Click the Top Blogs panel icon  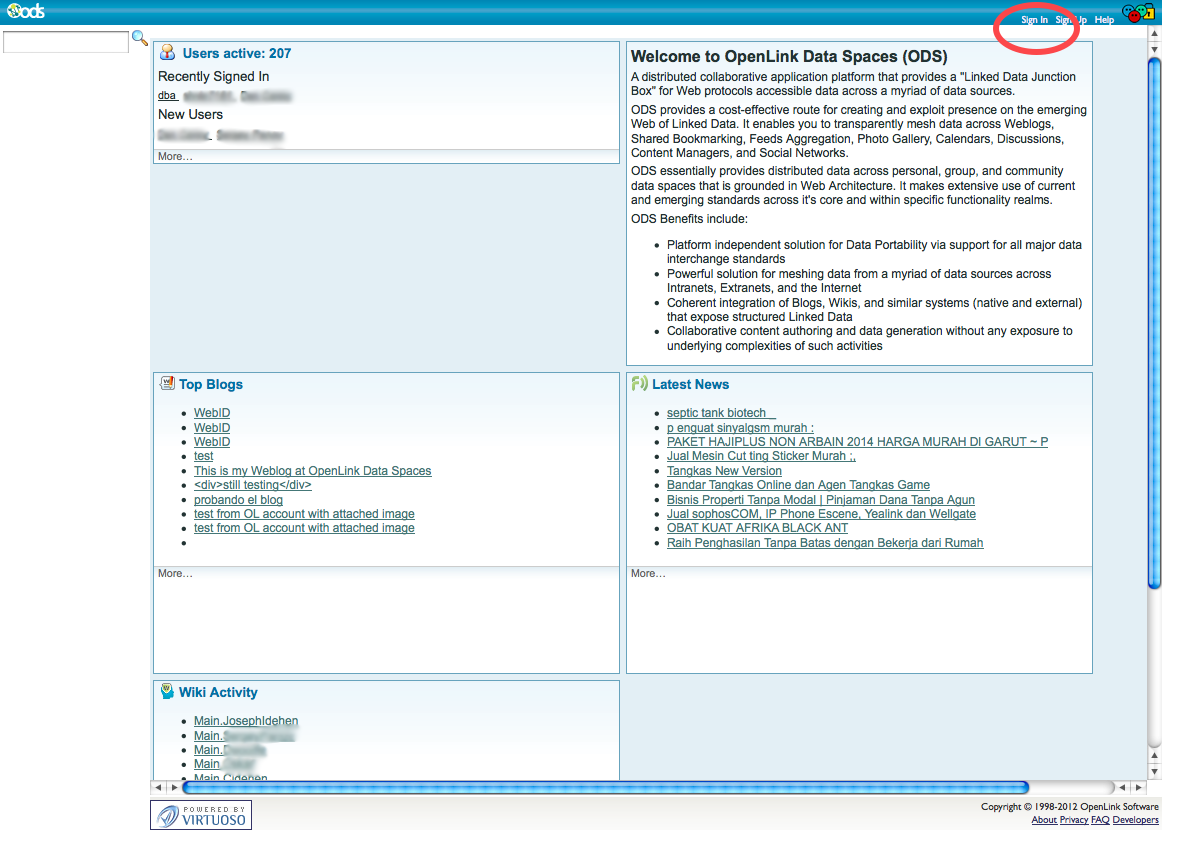pos(167,383)
